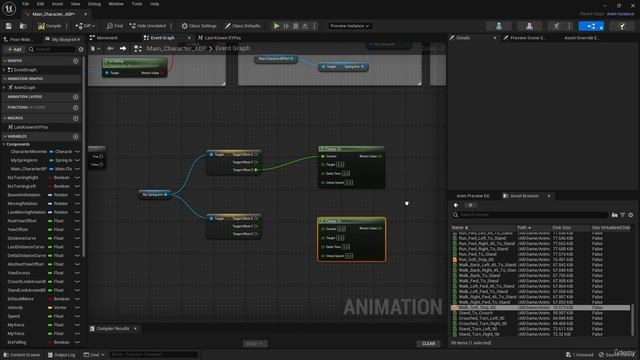Image resolution: width=640 pixels, height=360 pixels.
Task: Toggle Hide Unrelated nodes
Action: [x=148, y=26]
